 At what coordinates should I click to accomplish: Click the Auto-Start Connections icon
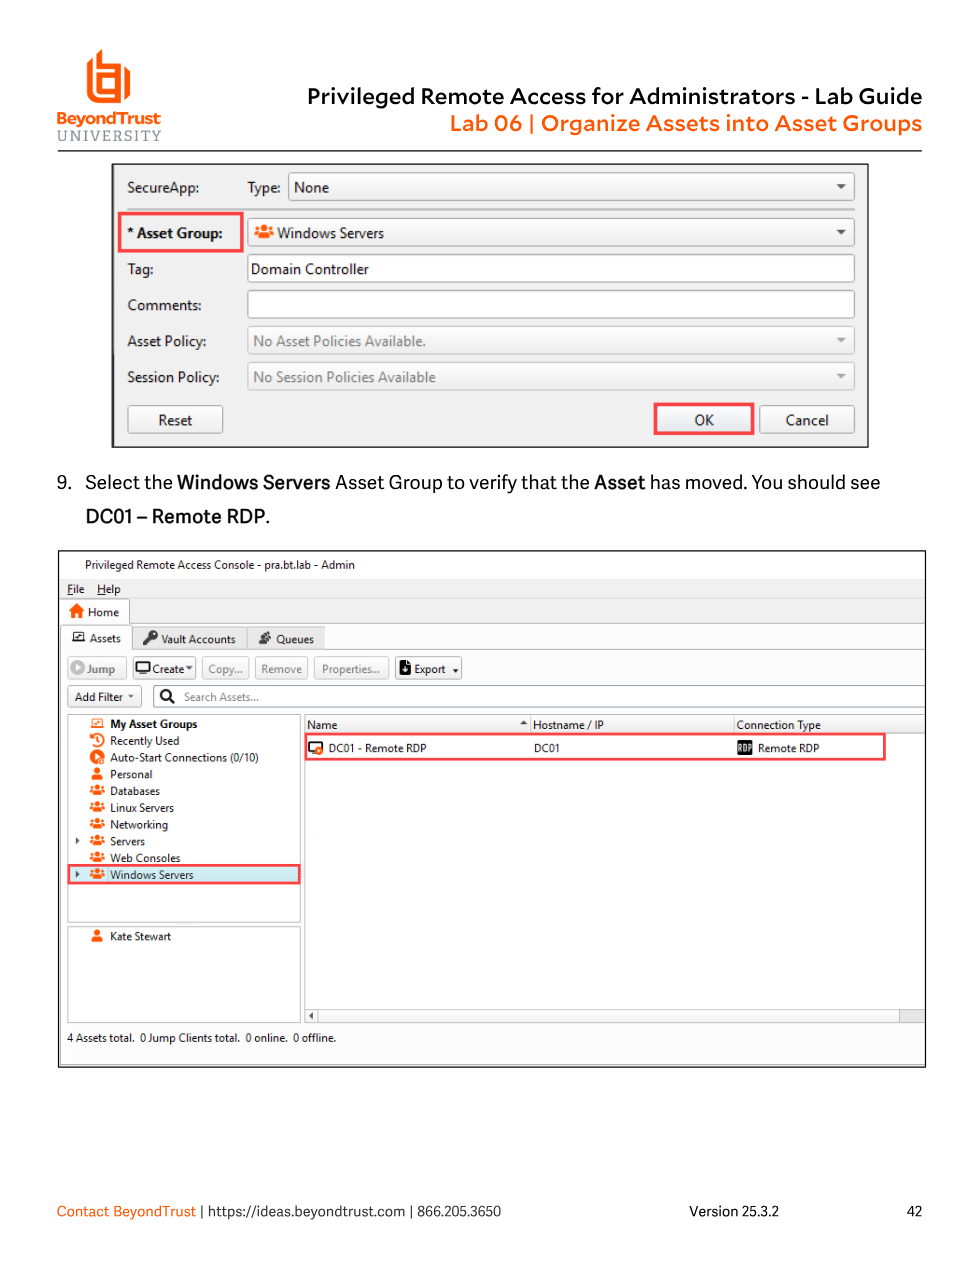click(97, 757)
